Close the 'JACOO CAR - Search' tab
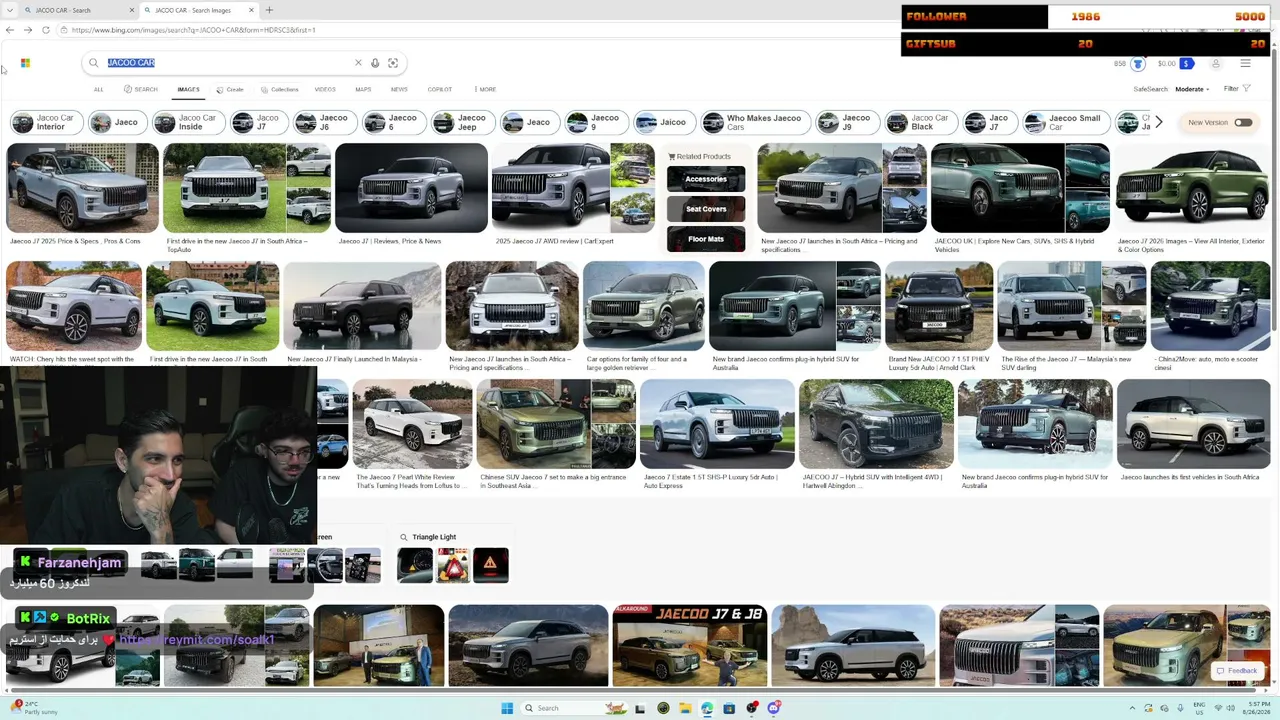The width and height of the screenshot is (1280, 720). [131, 10]
